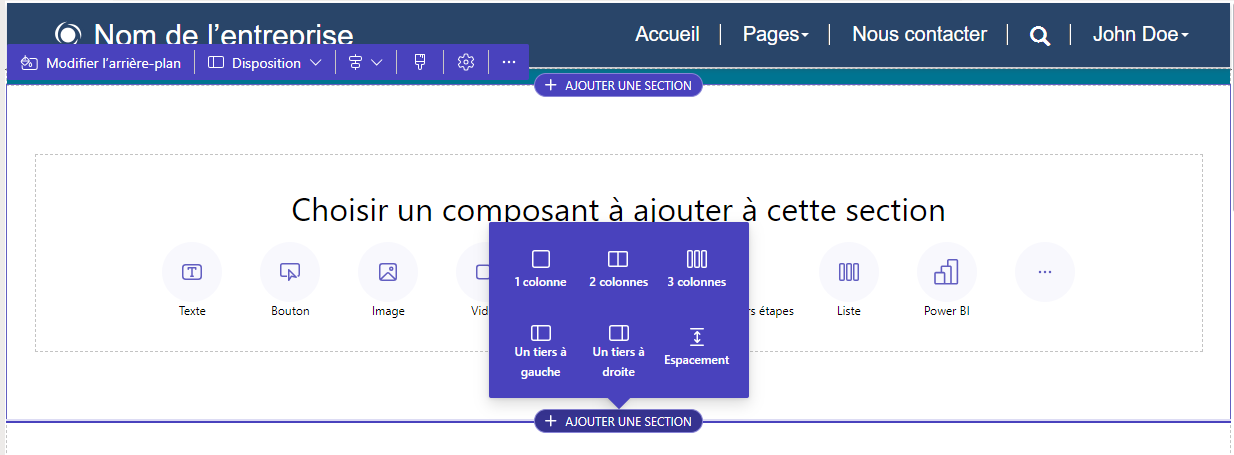Choose the 2 colonnes layout

[618, 269]
